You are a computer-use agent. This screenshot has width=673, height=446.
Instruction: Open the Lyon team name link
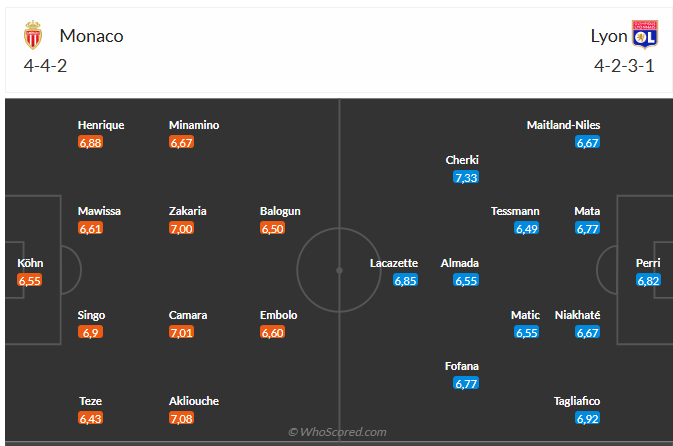click(x=609, y=36)
